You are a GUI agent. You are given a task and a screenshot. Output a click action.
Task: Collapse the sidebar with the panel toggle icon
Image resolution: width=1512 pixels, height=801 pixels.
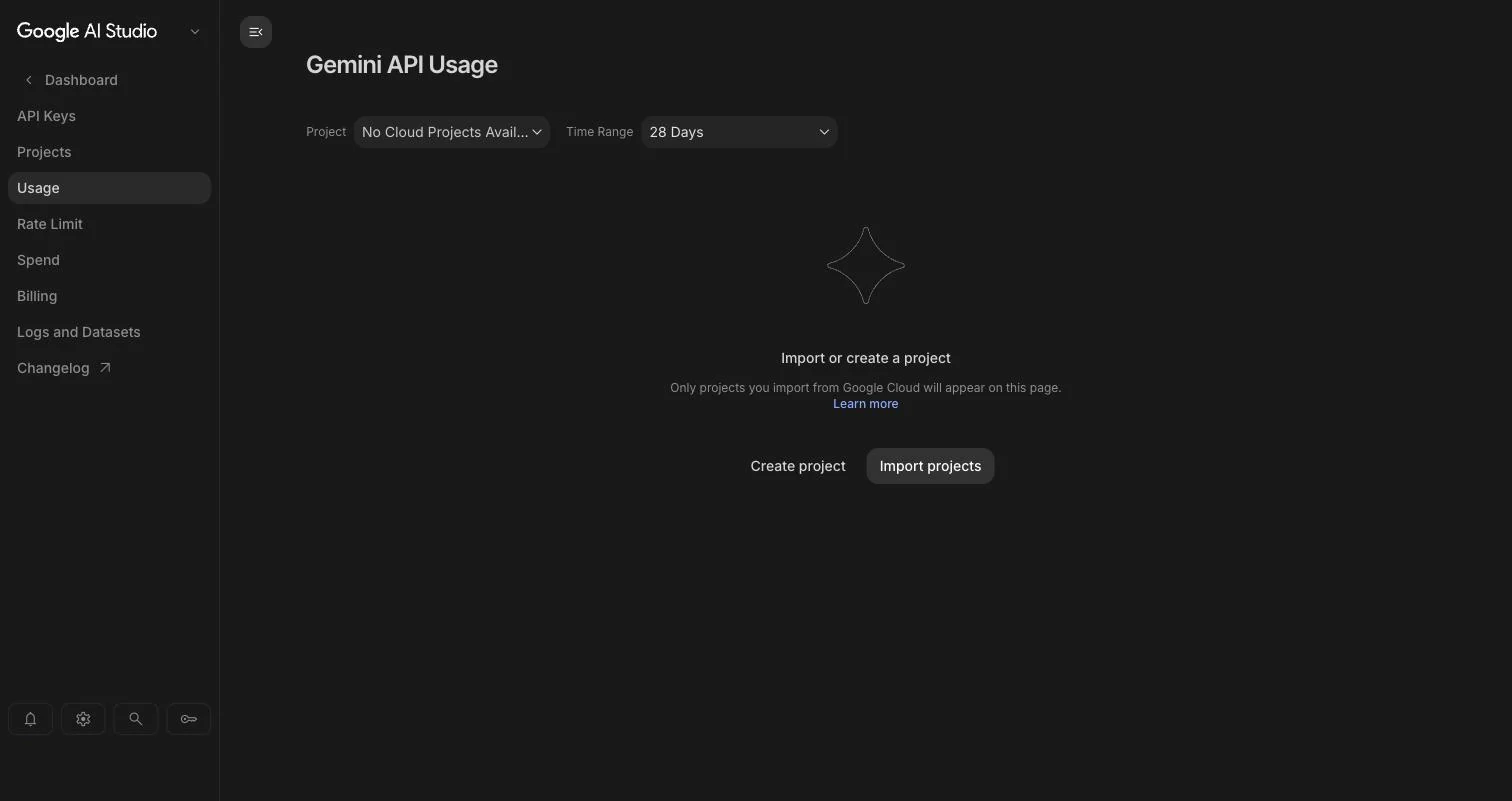256,32
